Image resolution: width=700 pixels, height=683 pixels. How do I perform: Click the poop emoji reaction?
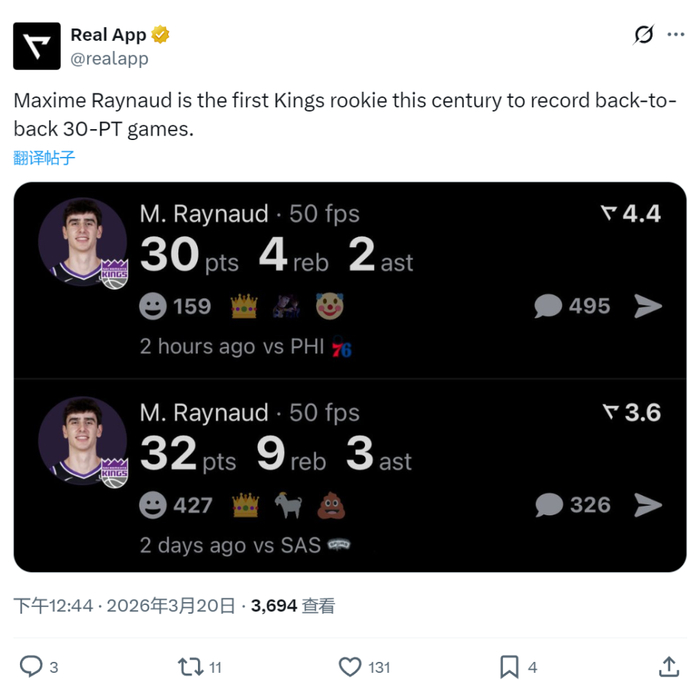(331, 505)
